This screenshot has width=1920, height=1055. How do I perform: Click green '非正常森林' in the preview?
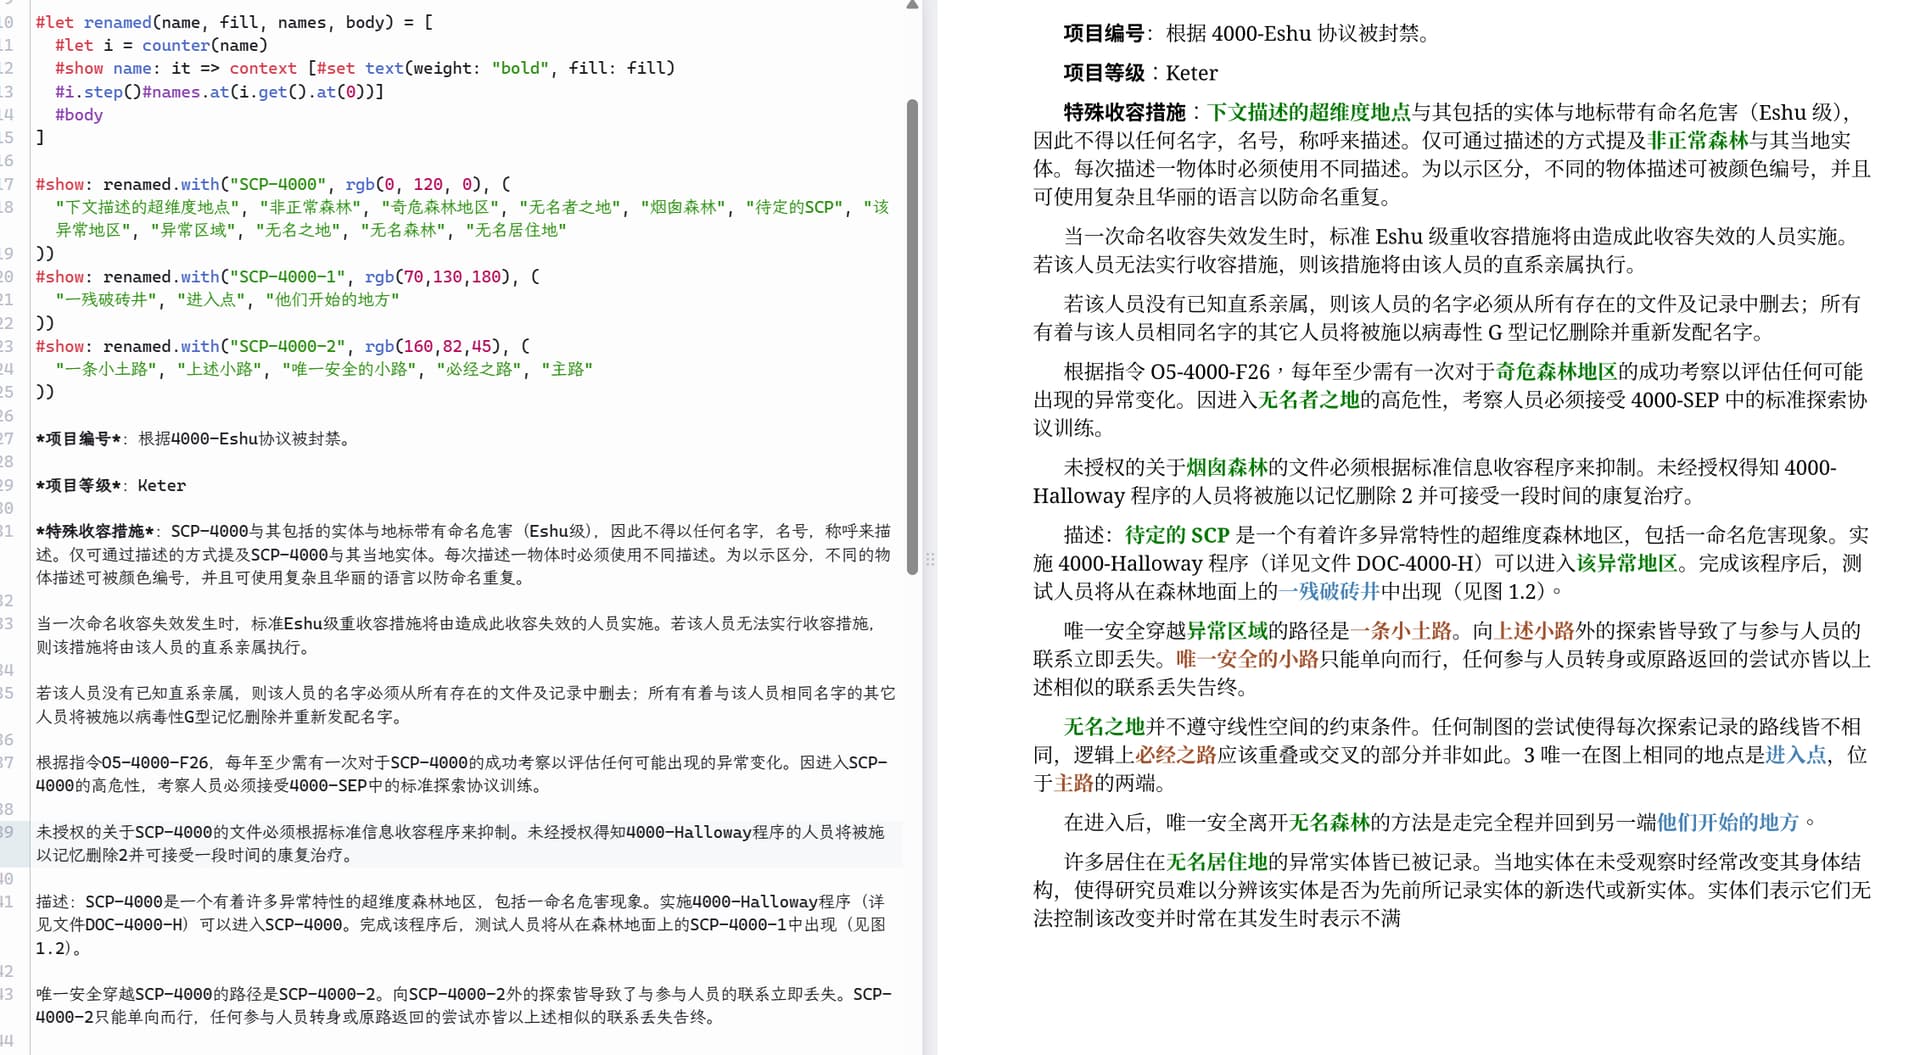[1697, 140]
